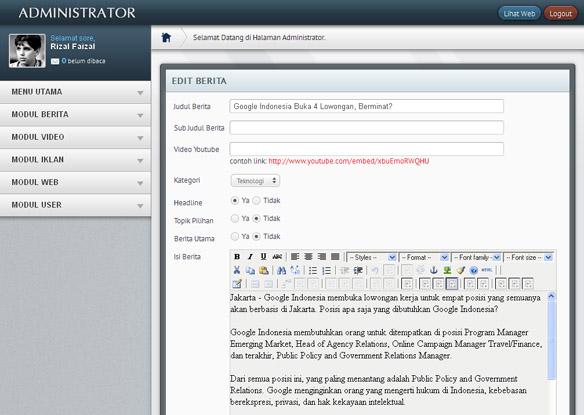Click the Lihat Web button

pyautogui.click(x=519, y=14)
